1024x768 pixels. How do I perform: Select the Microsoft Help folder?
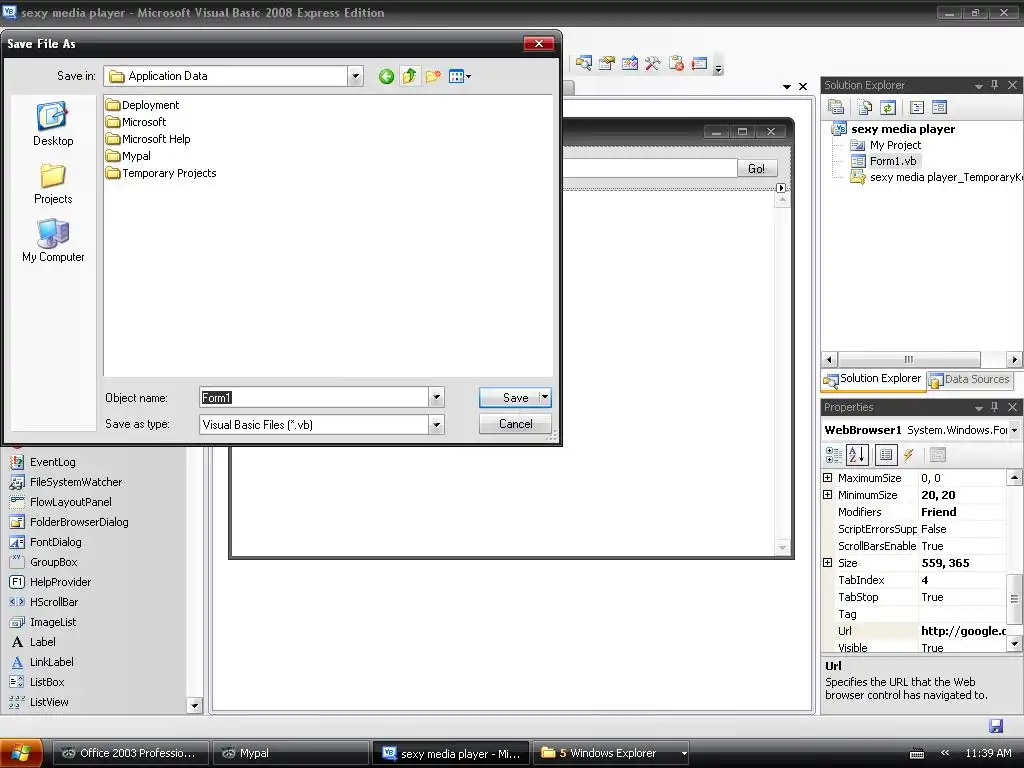tap(148, 138)
